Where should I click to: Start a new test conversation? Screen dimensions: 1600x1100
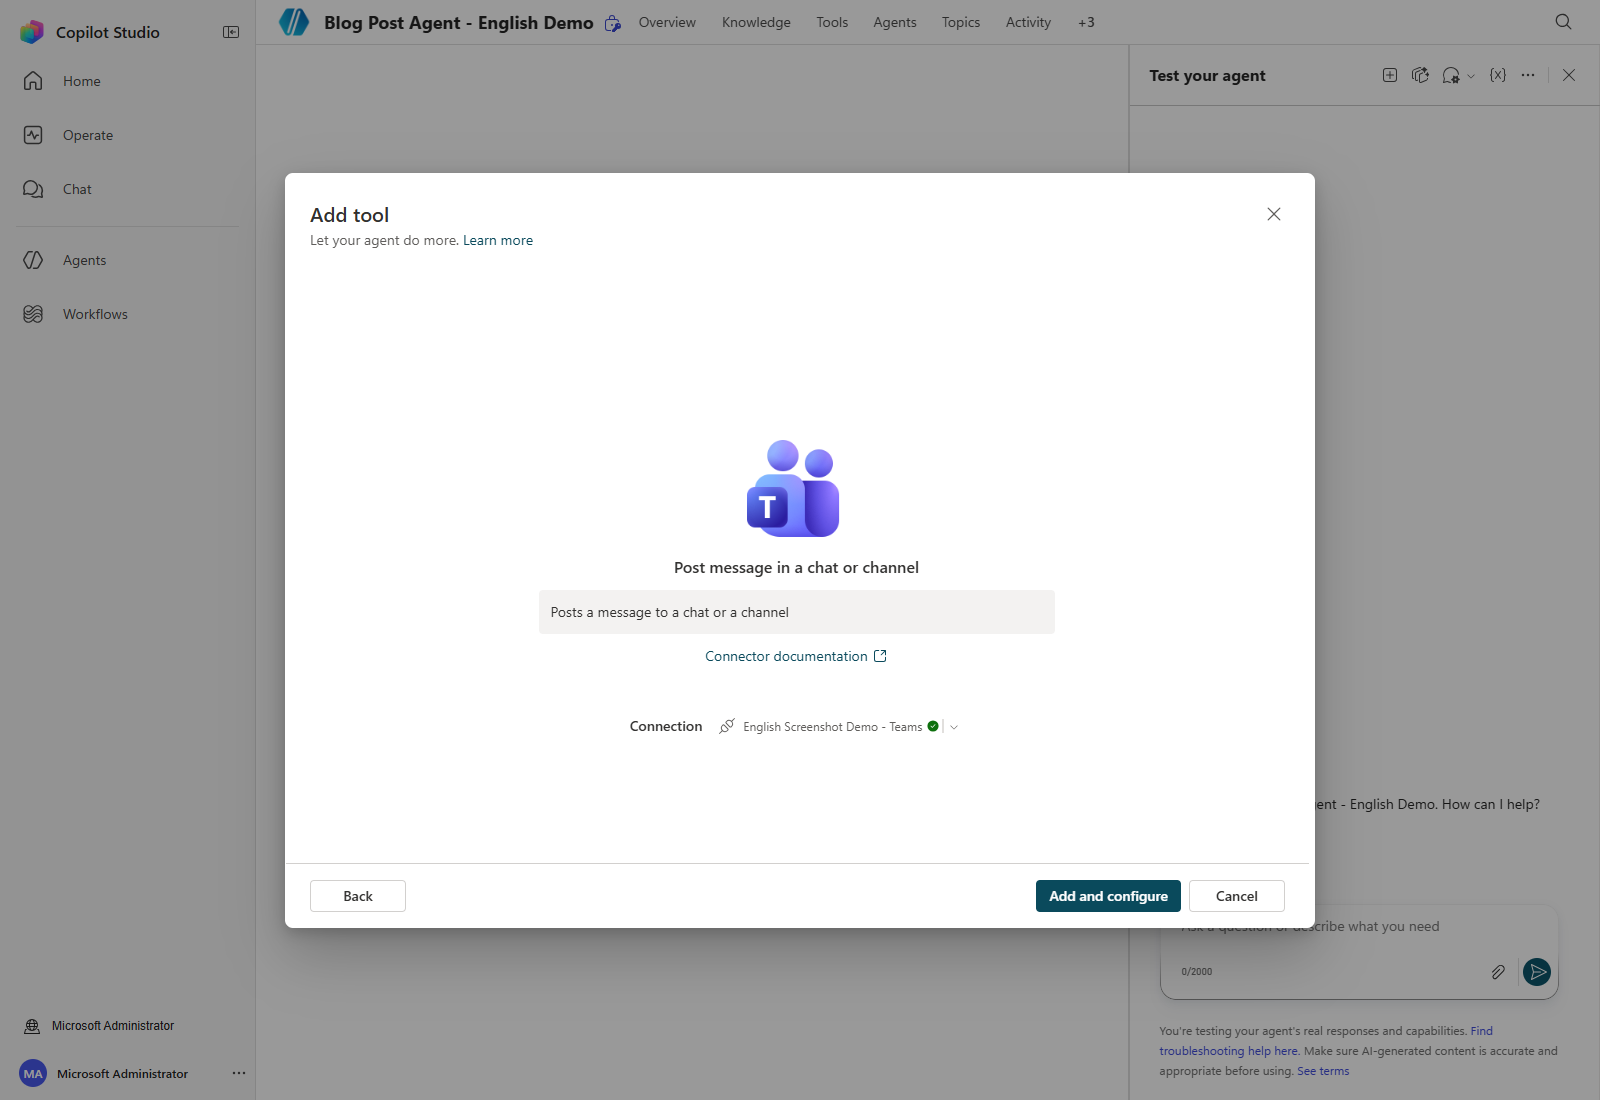coord(1390,75)
